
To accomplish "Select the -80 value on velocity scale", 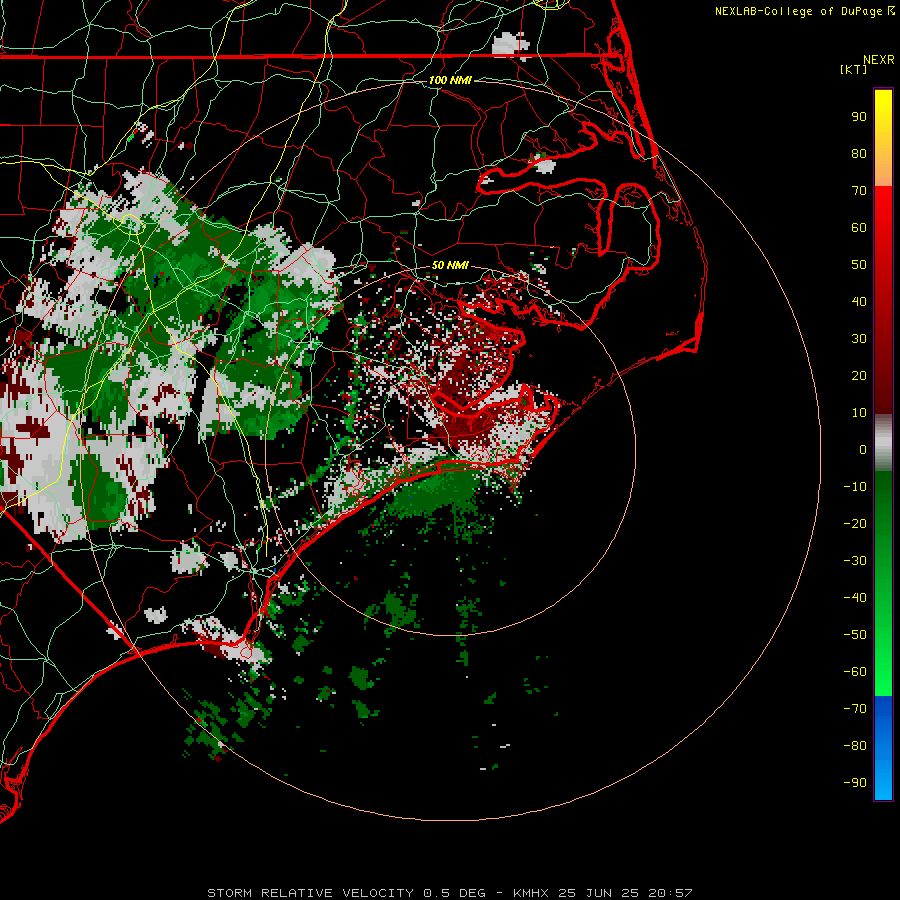I will tap(855, 746).
